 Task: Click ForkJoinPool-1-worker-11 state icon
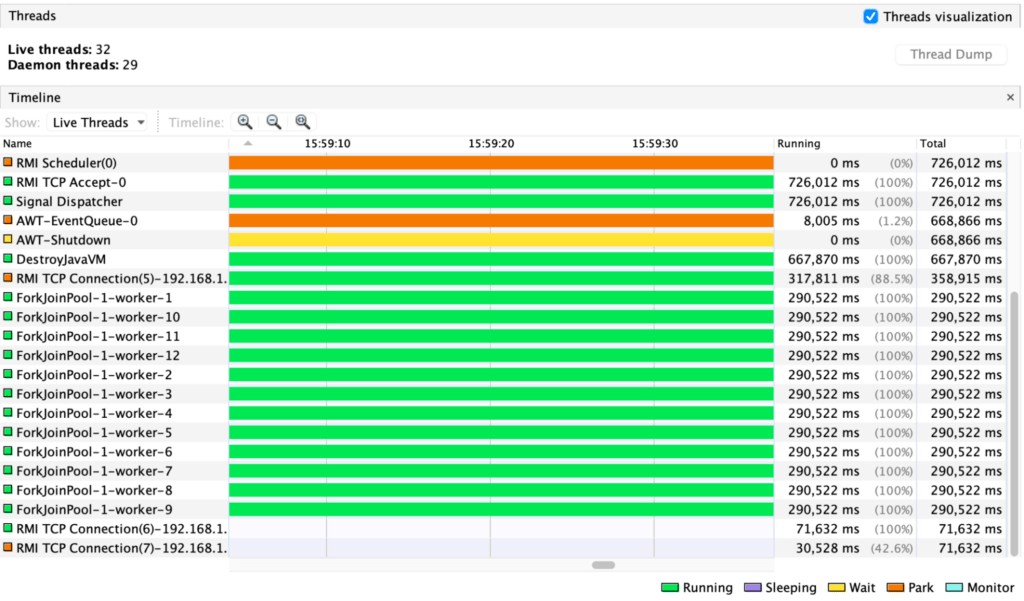[x=8, y=336]
